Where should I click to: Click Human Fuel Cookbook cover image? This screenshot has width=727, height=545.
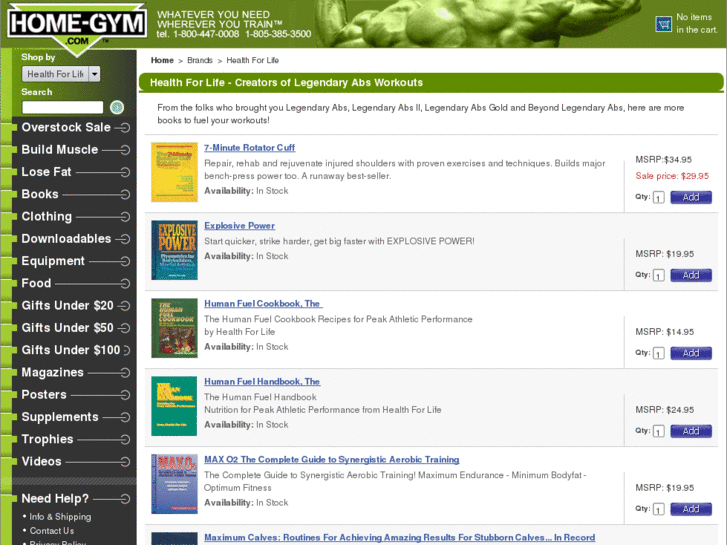[174, 328]
